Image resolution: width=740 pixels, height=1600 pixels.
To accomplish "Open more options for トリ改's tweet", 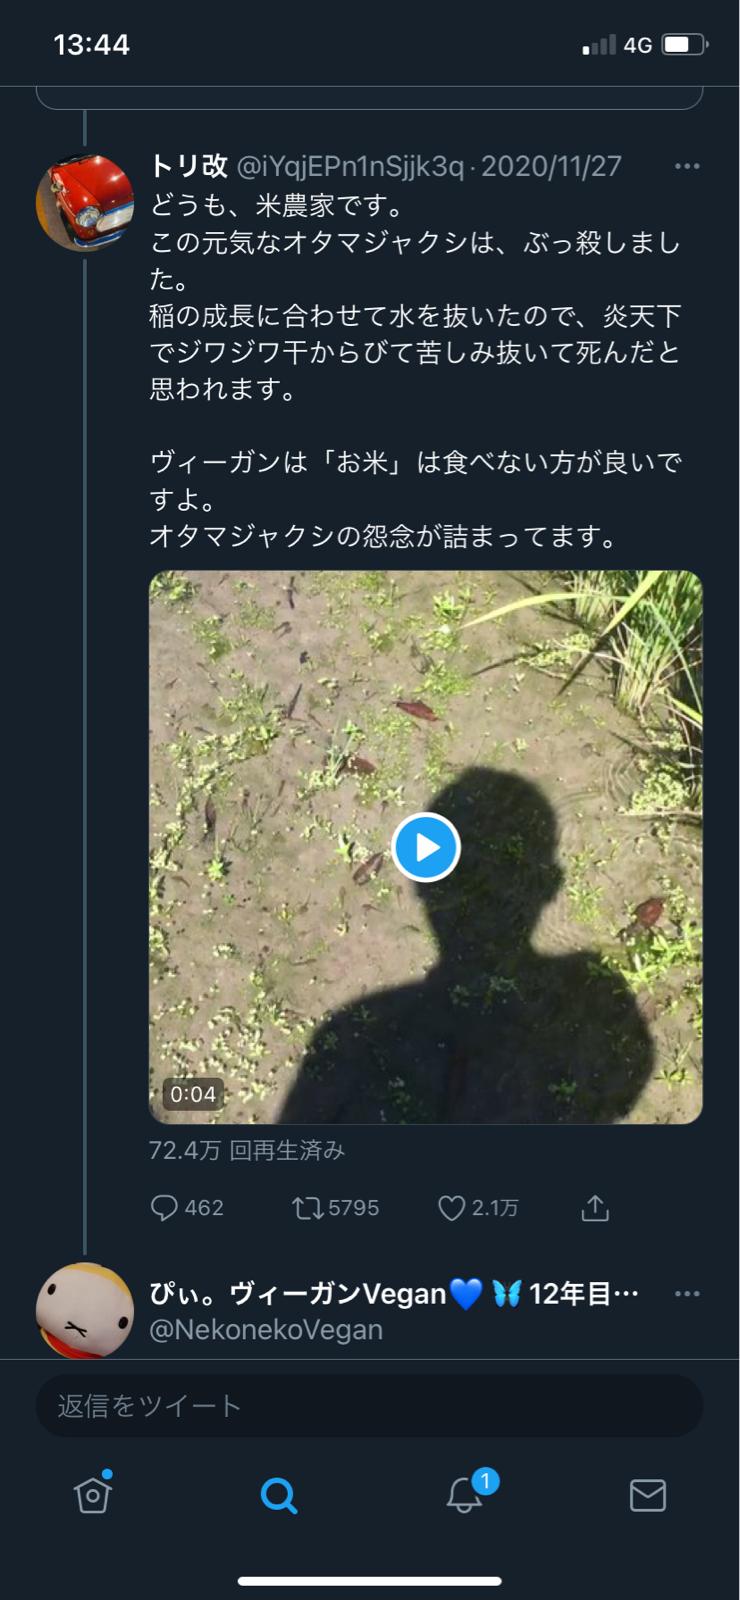I will [x=687, y=166].
